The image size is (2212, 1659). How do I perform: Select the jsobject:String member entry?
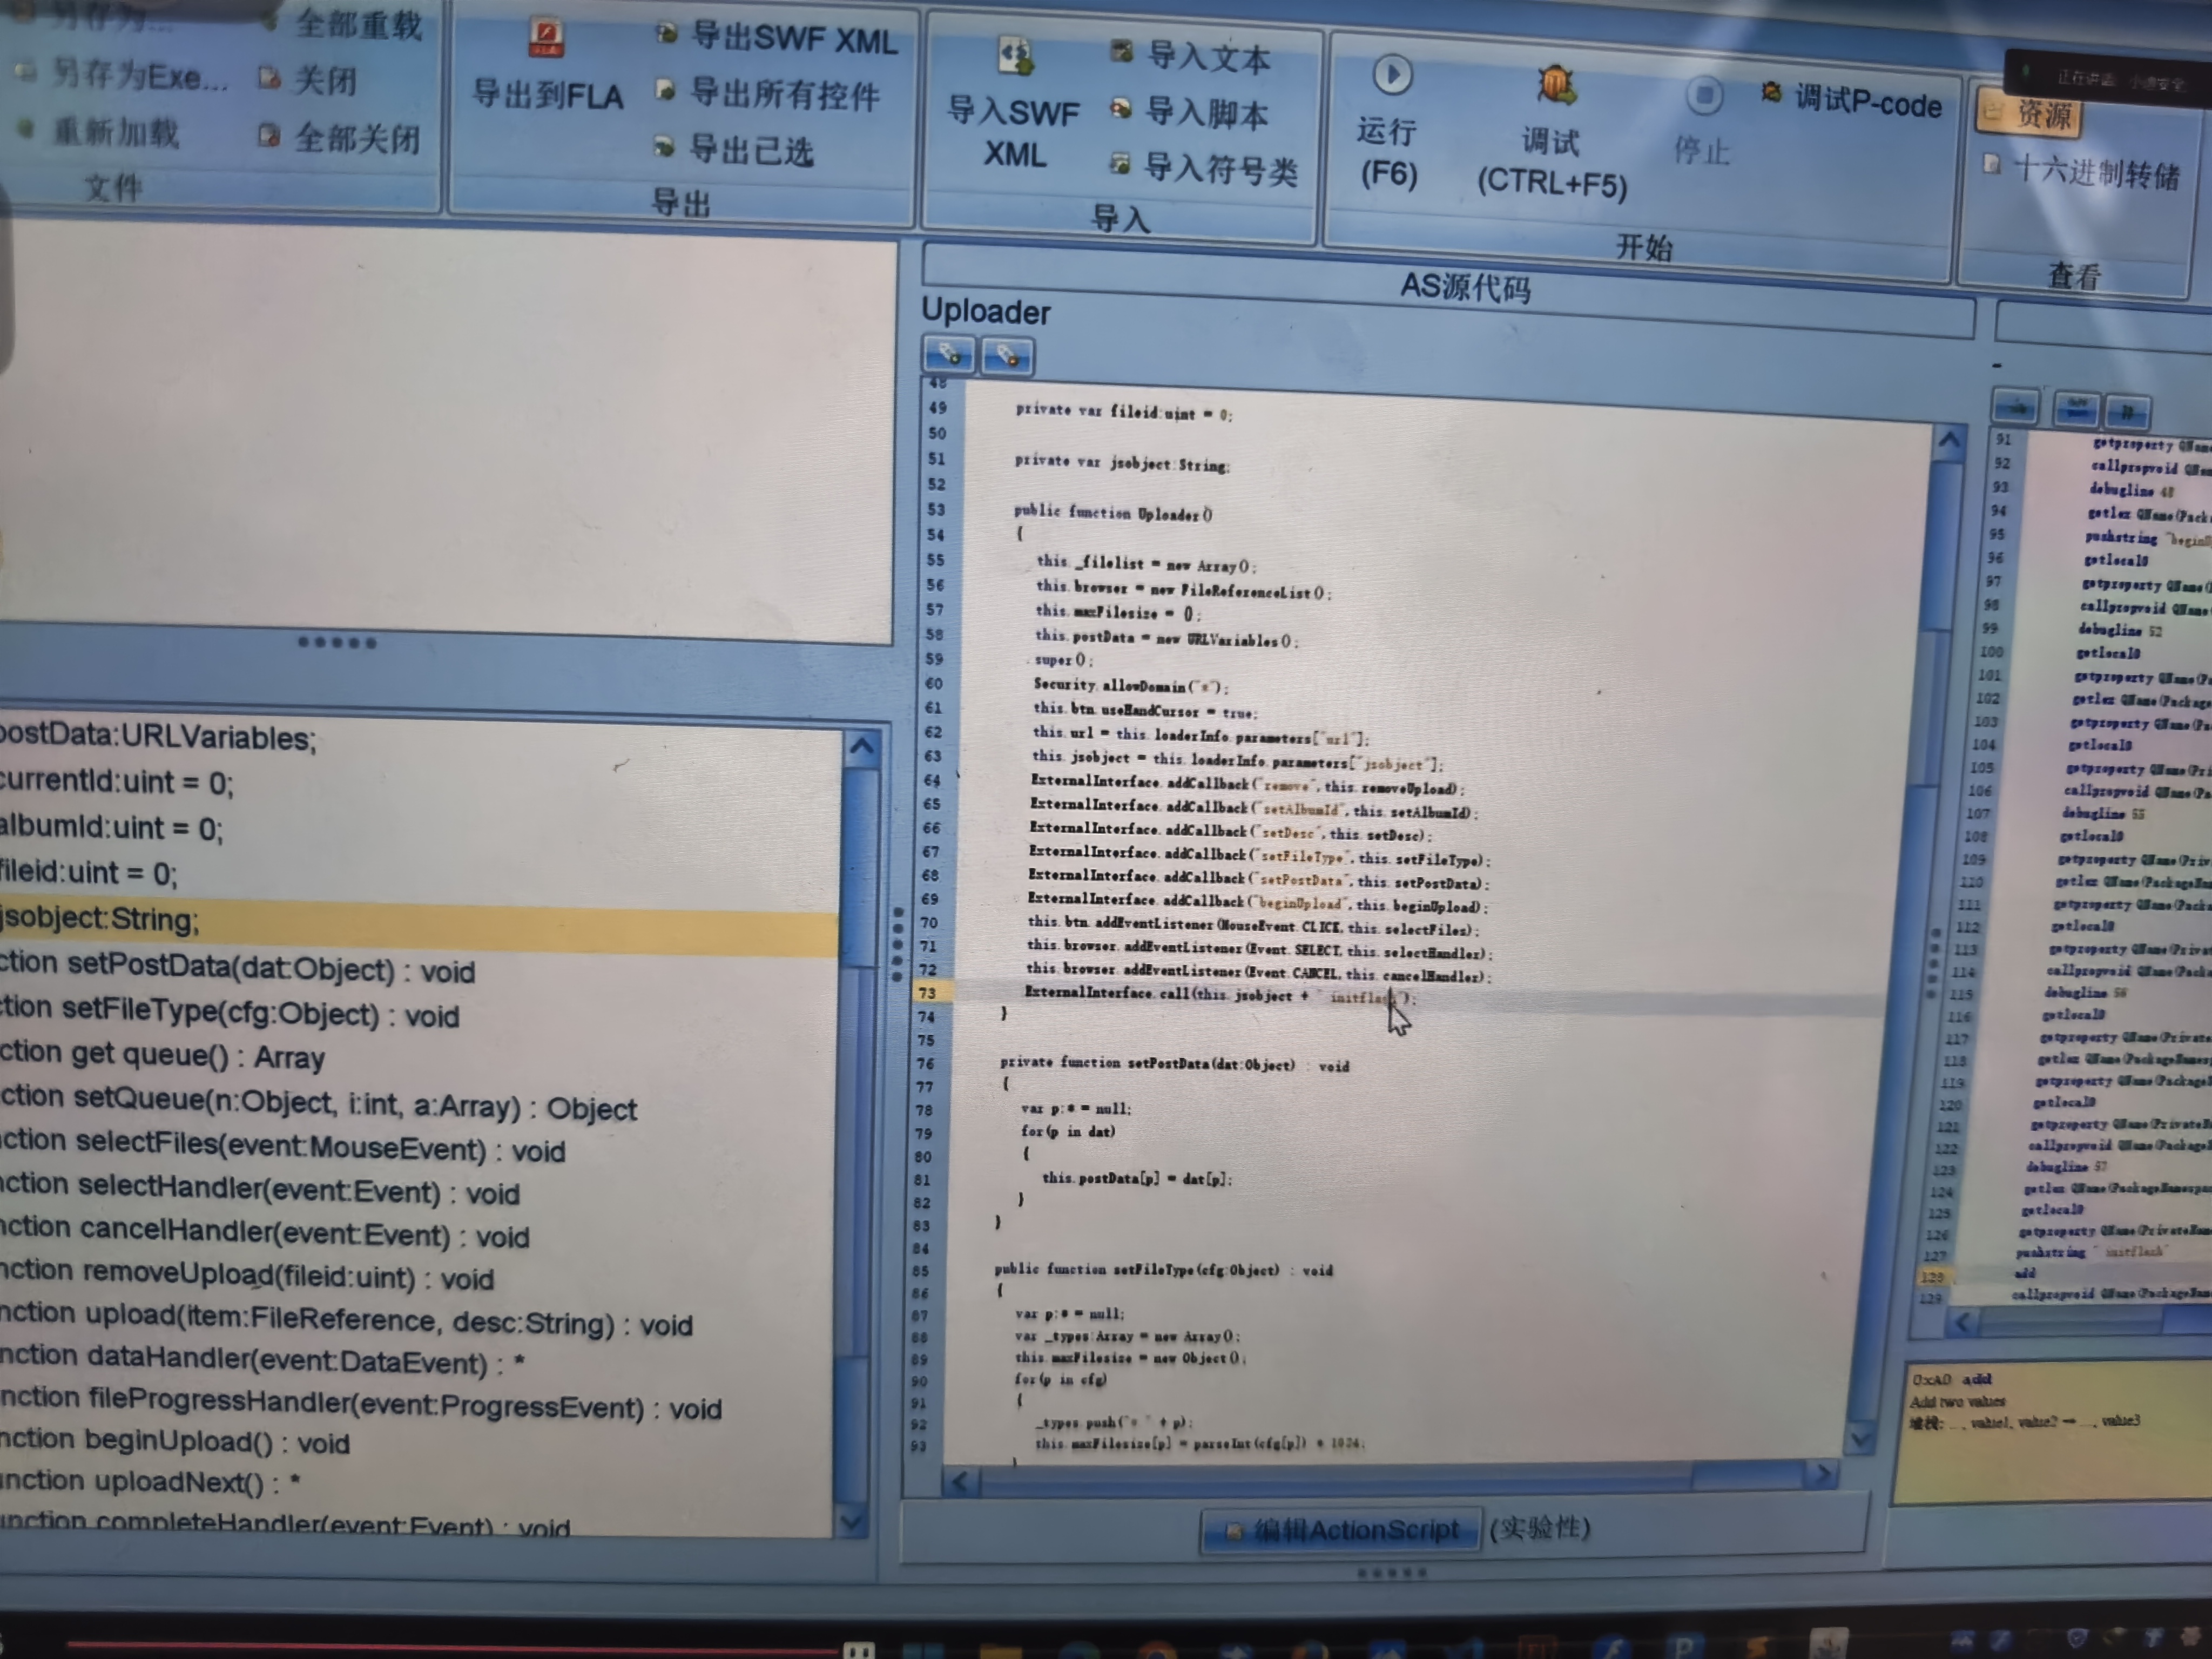click(100, 920)
